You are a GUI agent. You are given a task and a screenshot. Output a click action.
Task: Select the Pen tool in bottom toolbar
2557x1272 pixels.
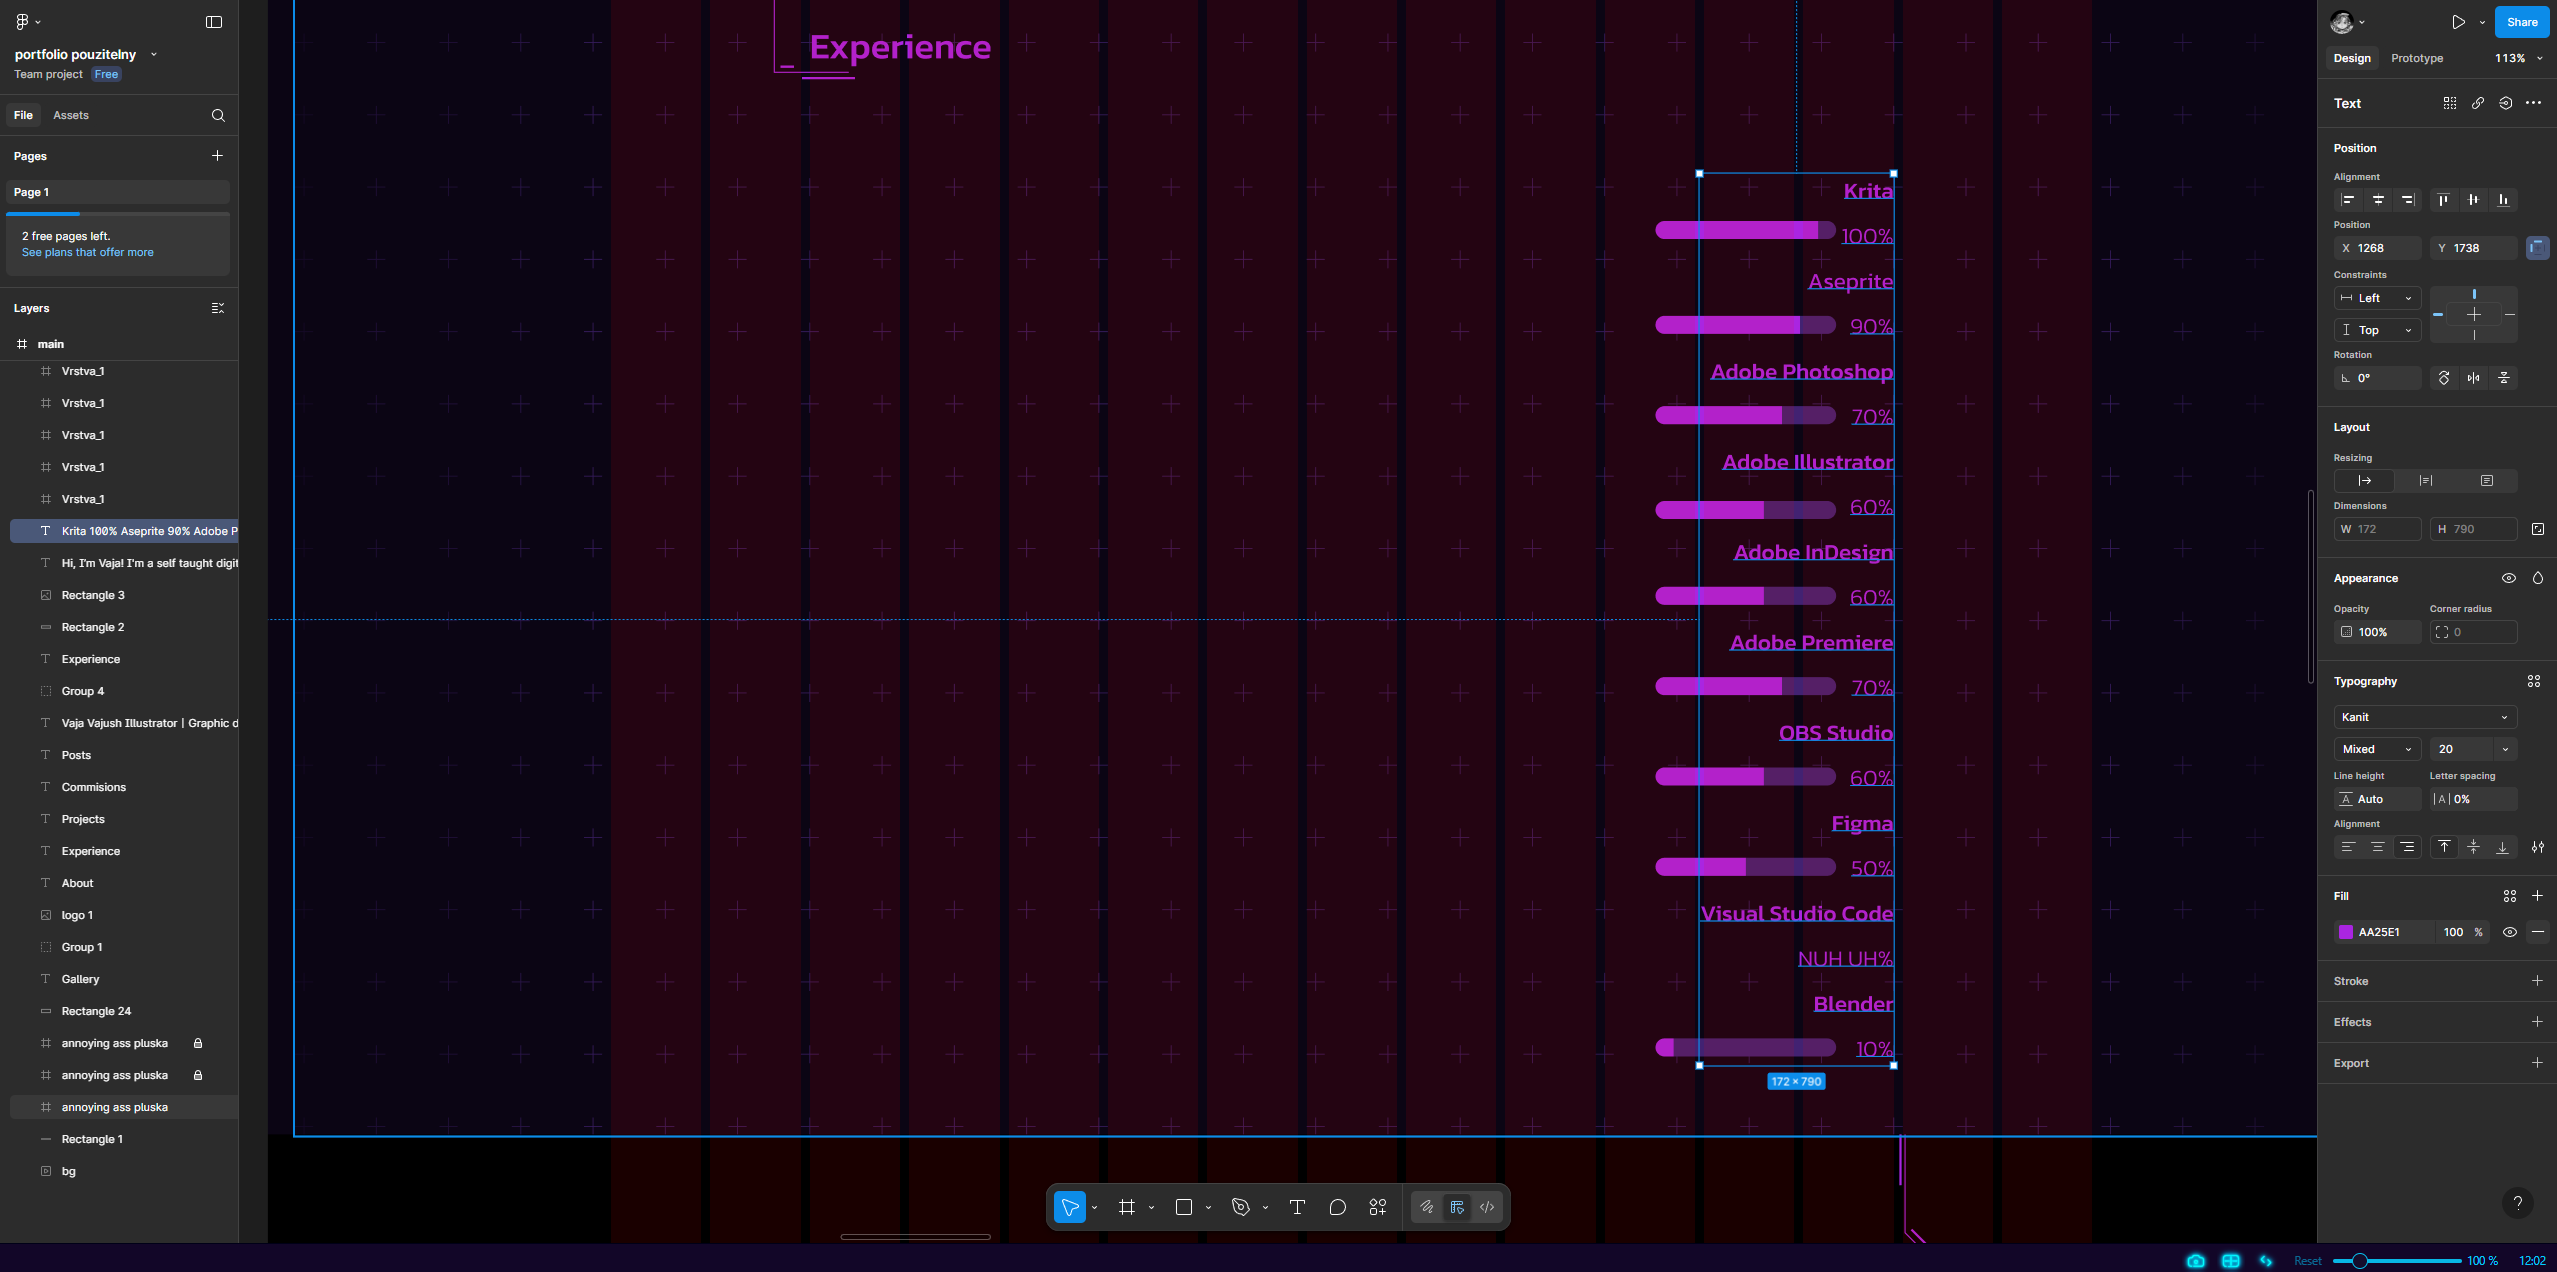click(1241, 1207)
